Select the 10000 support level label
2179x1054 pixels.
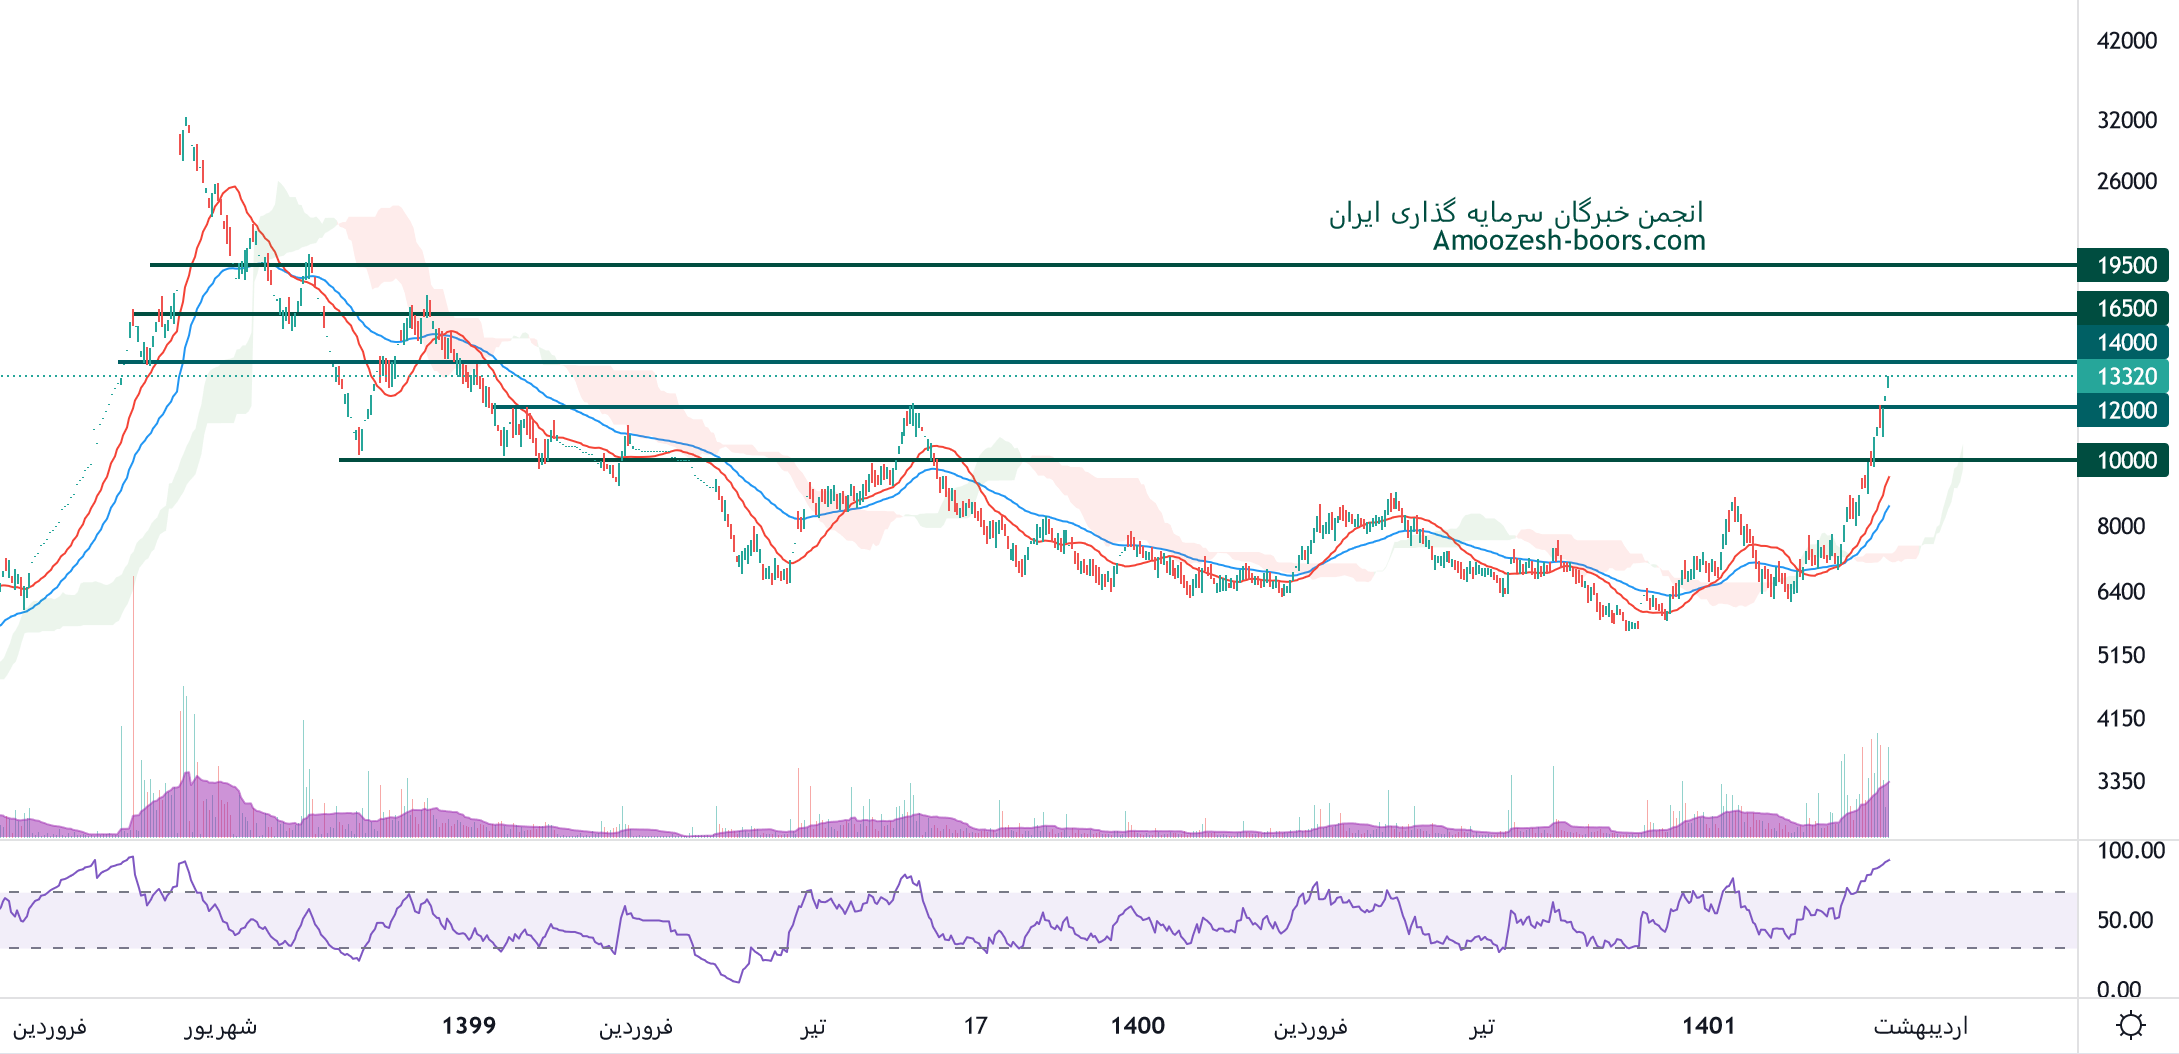2125,461
